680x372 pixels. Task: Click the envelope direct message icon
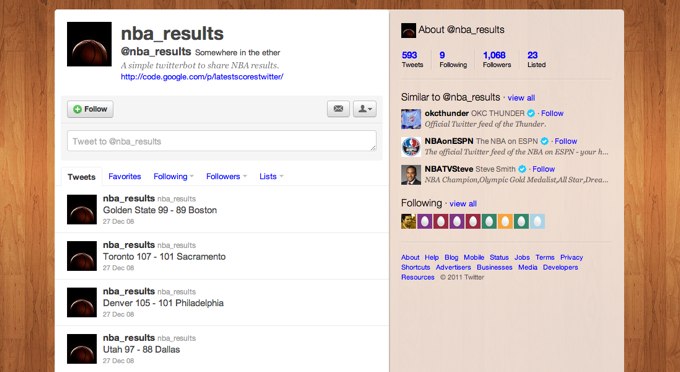tap(338, 109)
